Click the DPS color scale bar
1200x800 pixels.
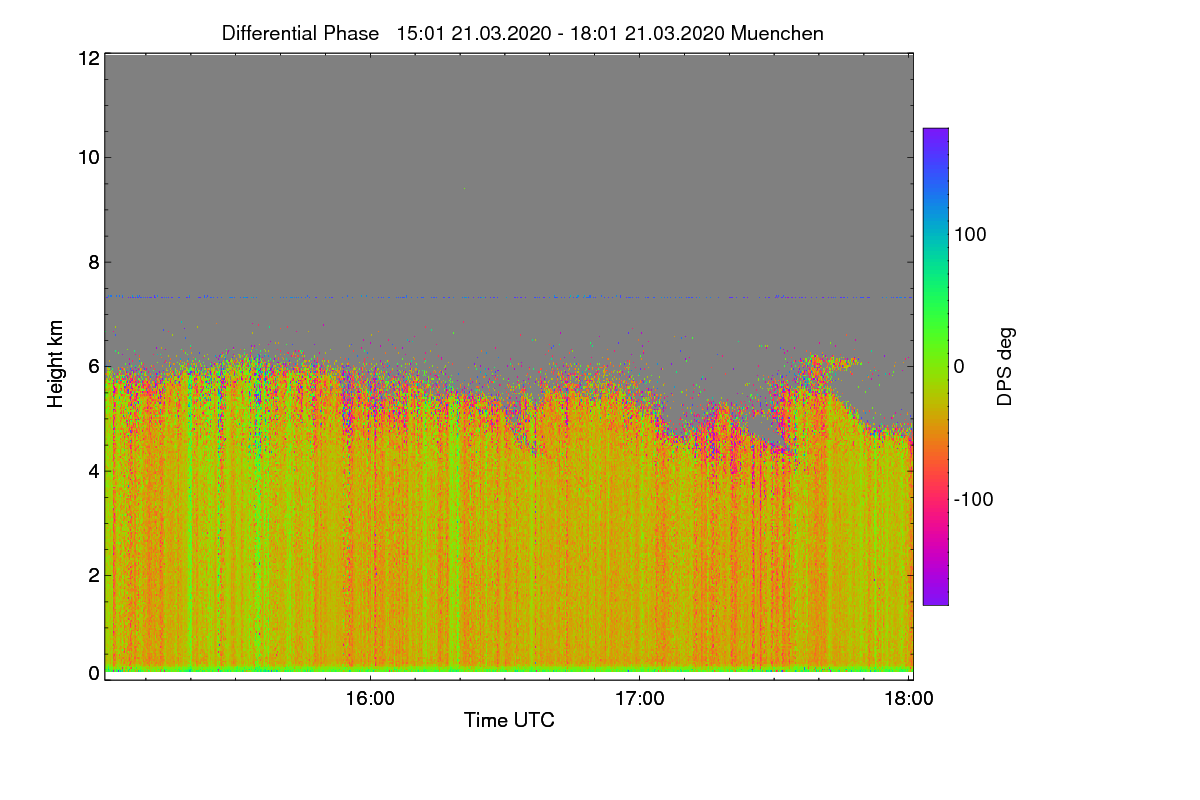point(935,366)
